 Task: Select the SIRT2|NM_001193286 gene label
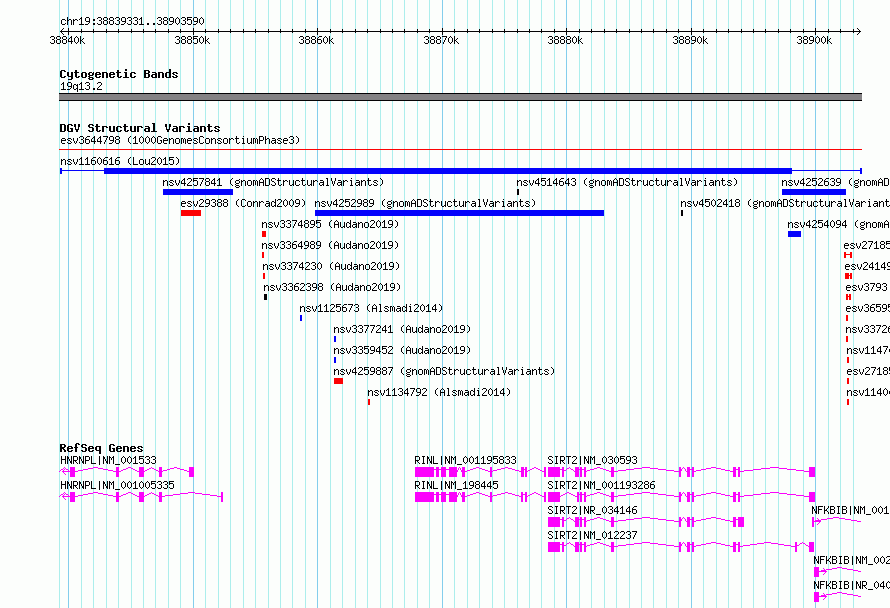(601, 485)
